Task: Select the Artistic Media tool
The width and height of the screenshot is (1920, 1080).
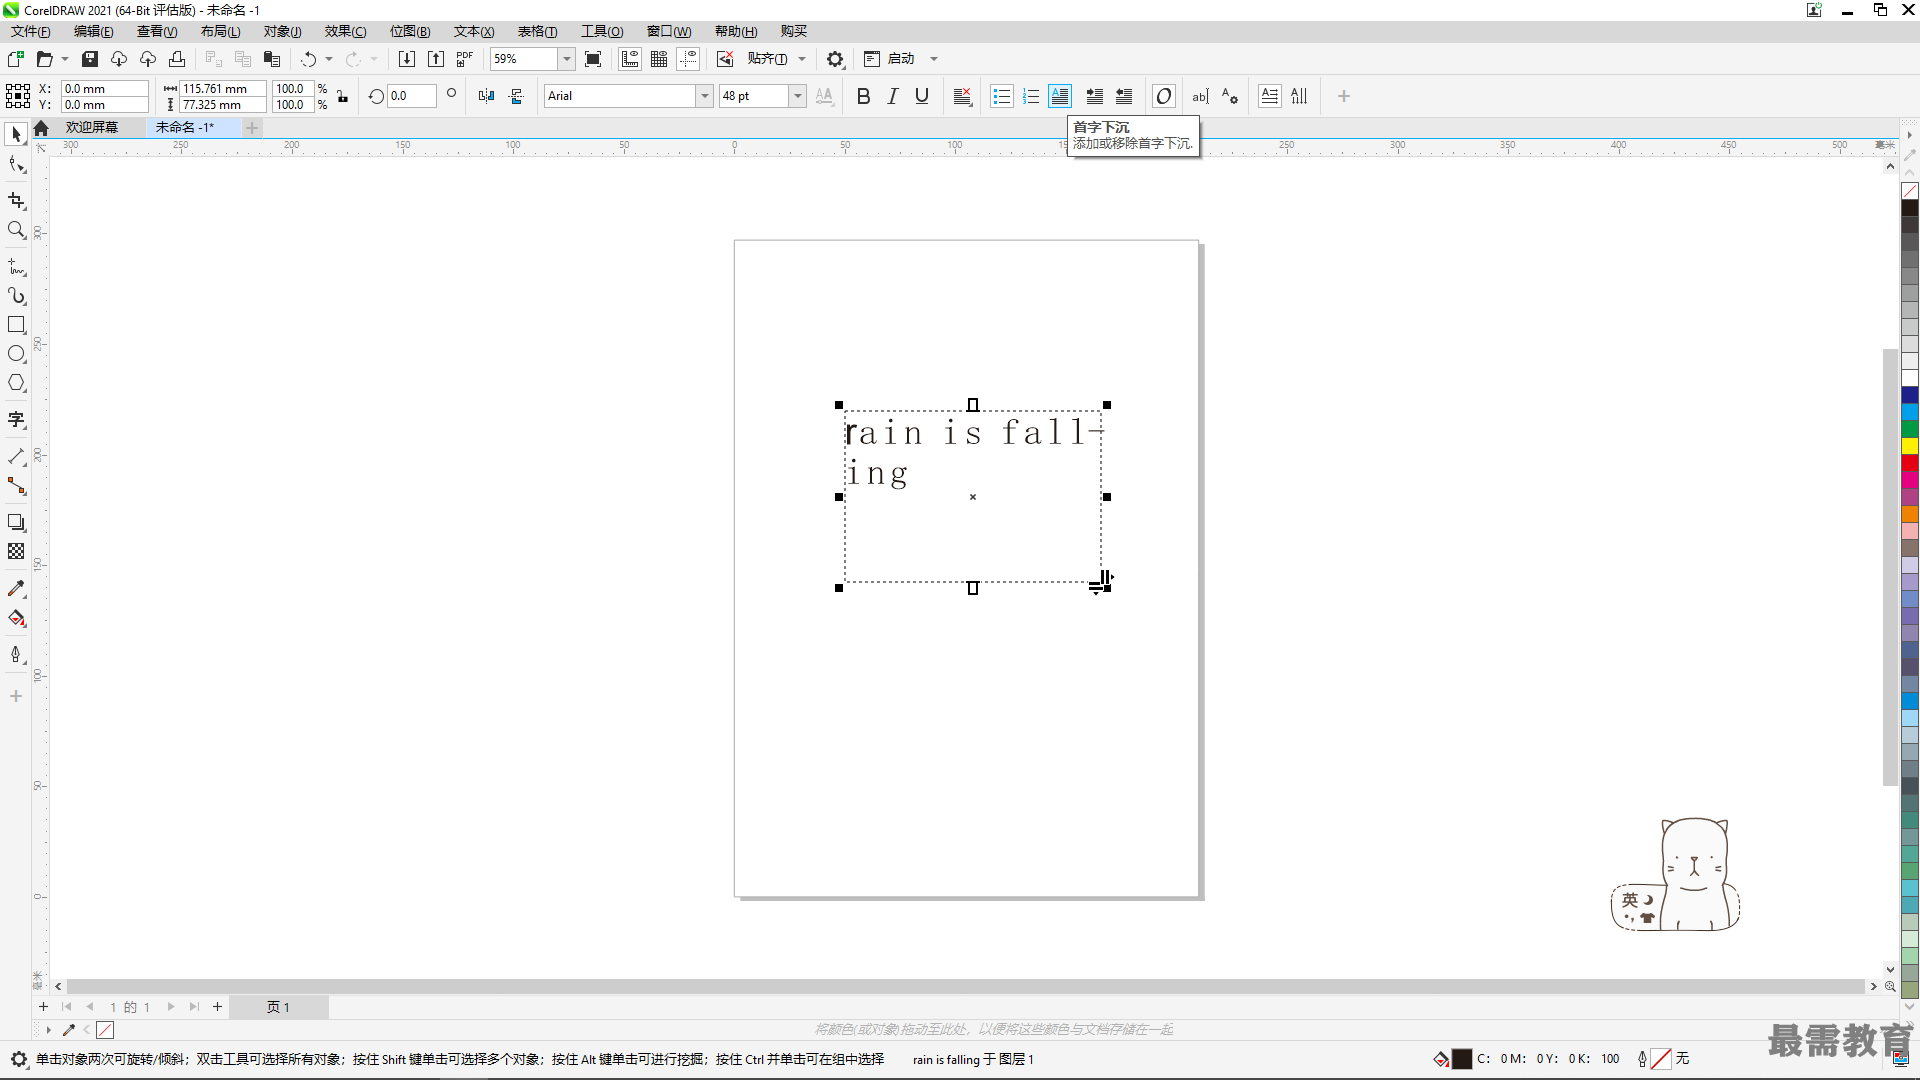Action: [x=16, y=296]
